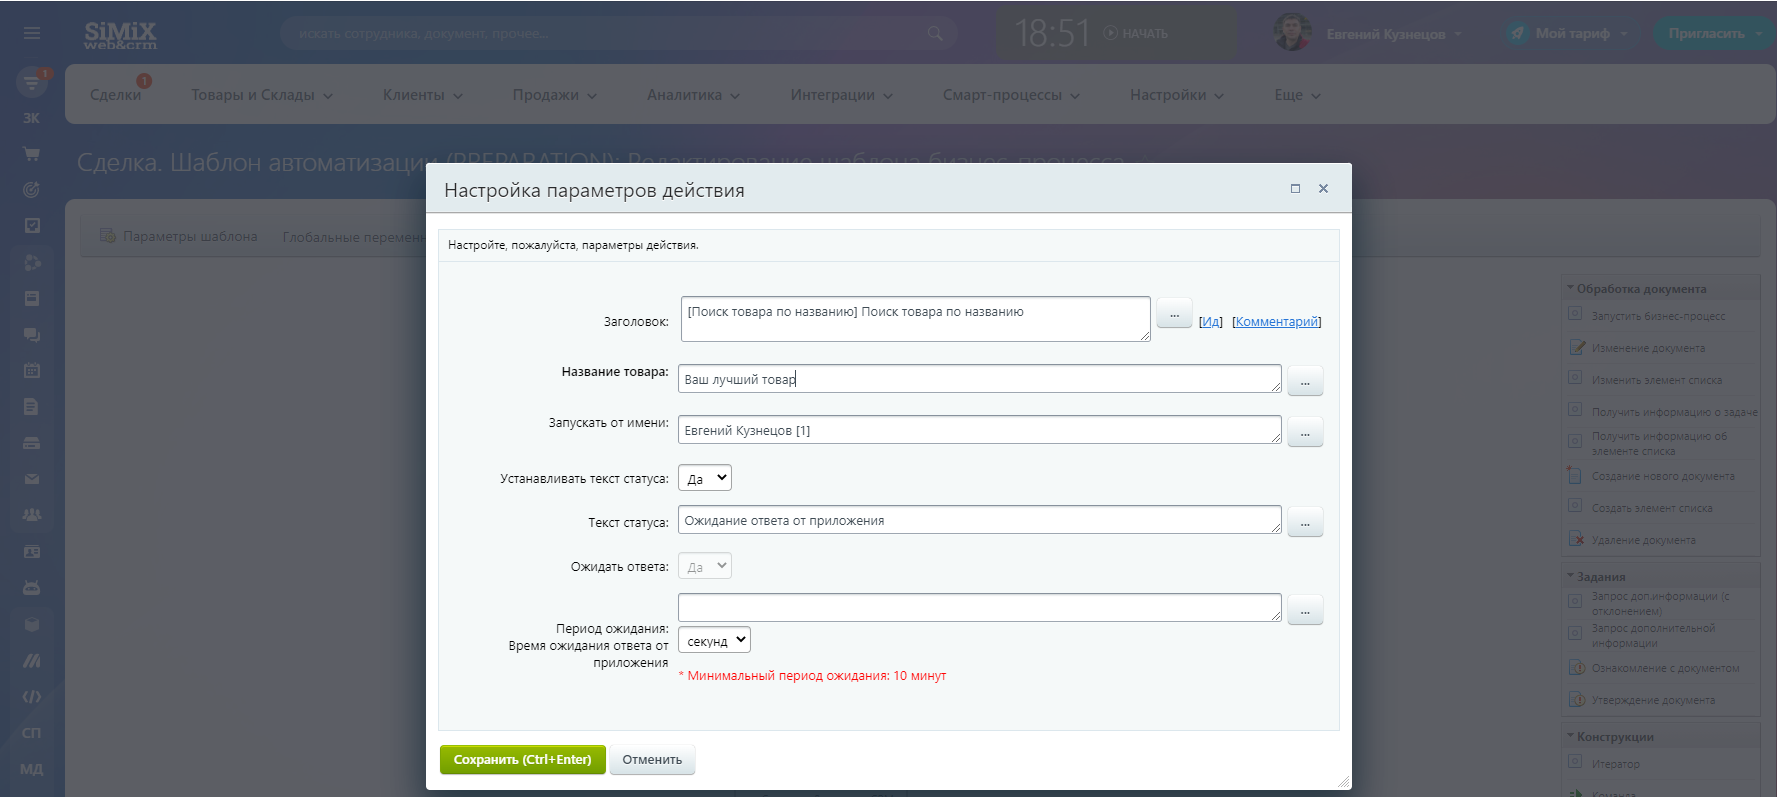Click the code brackets icon in left sidebar

pyautogui.click(x=32, y=697)
